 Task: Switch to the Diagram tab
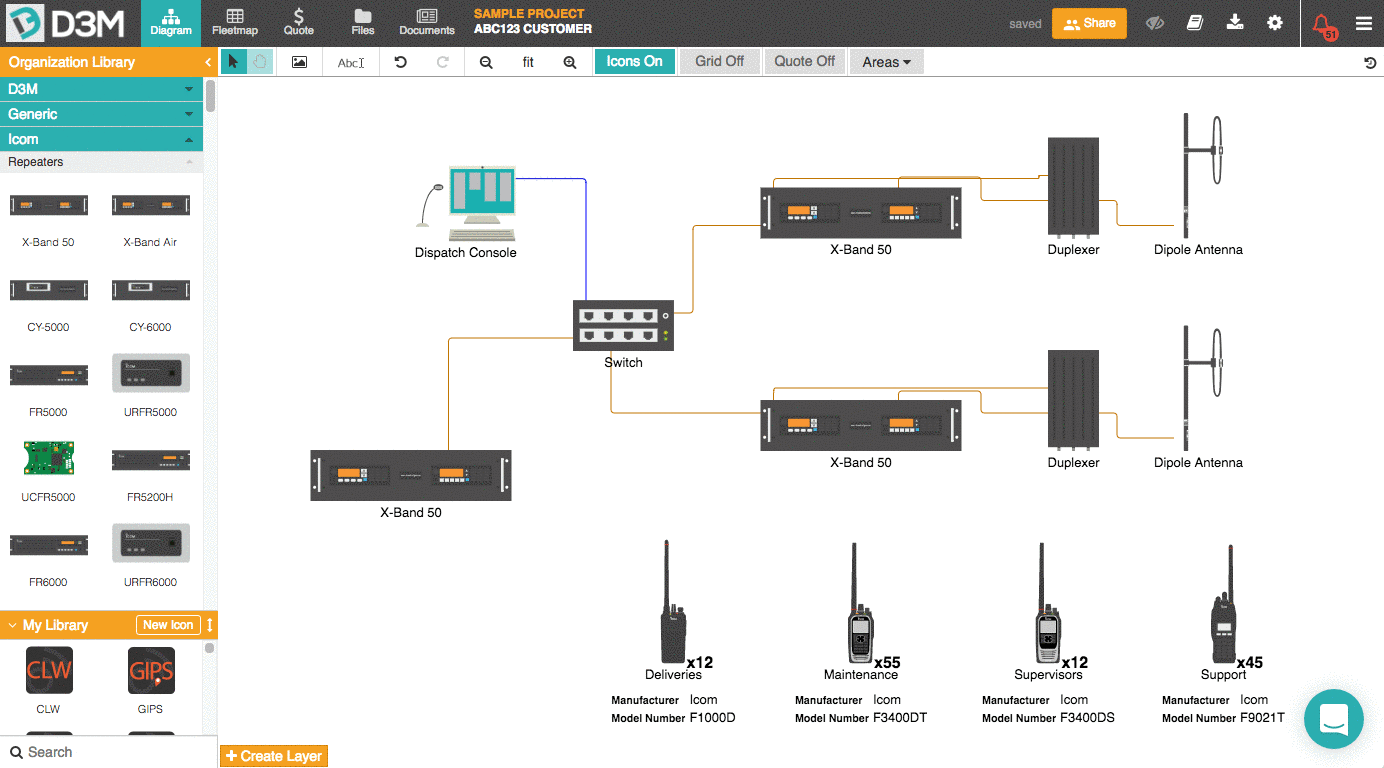[x=171, y=23]
